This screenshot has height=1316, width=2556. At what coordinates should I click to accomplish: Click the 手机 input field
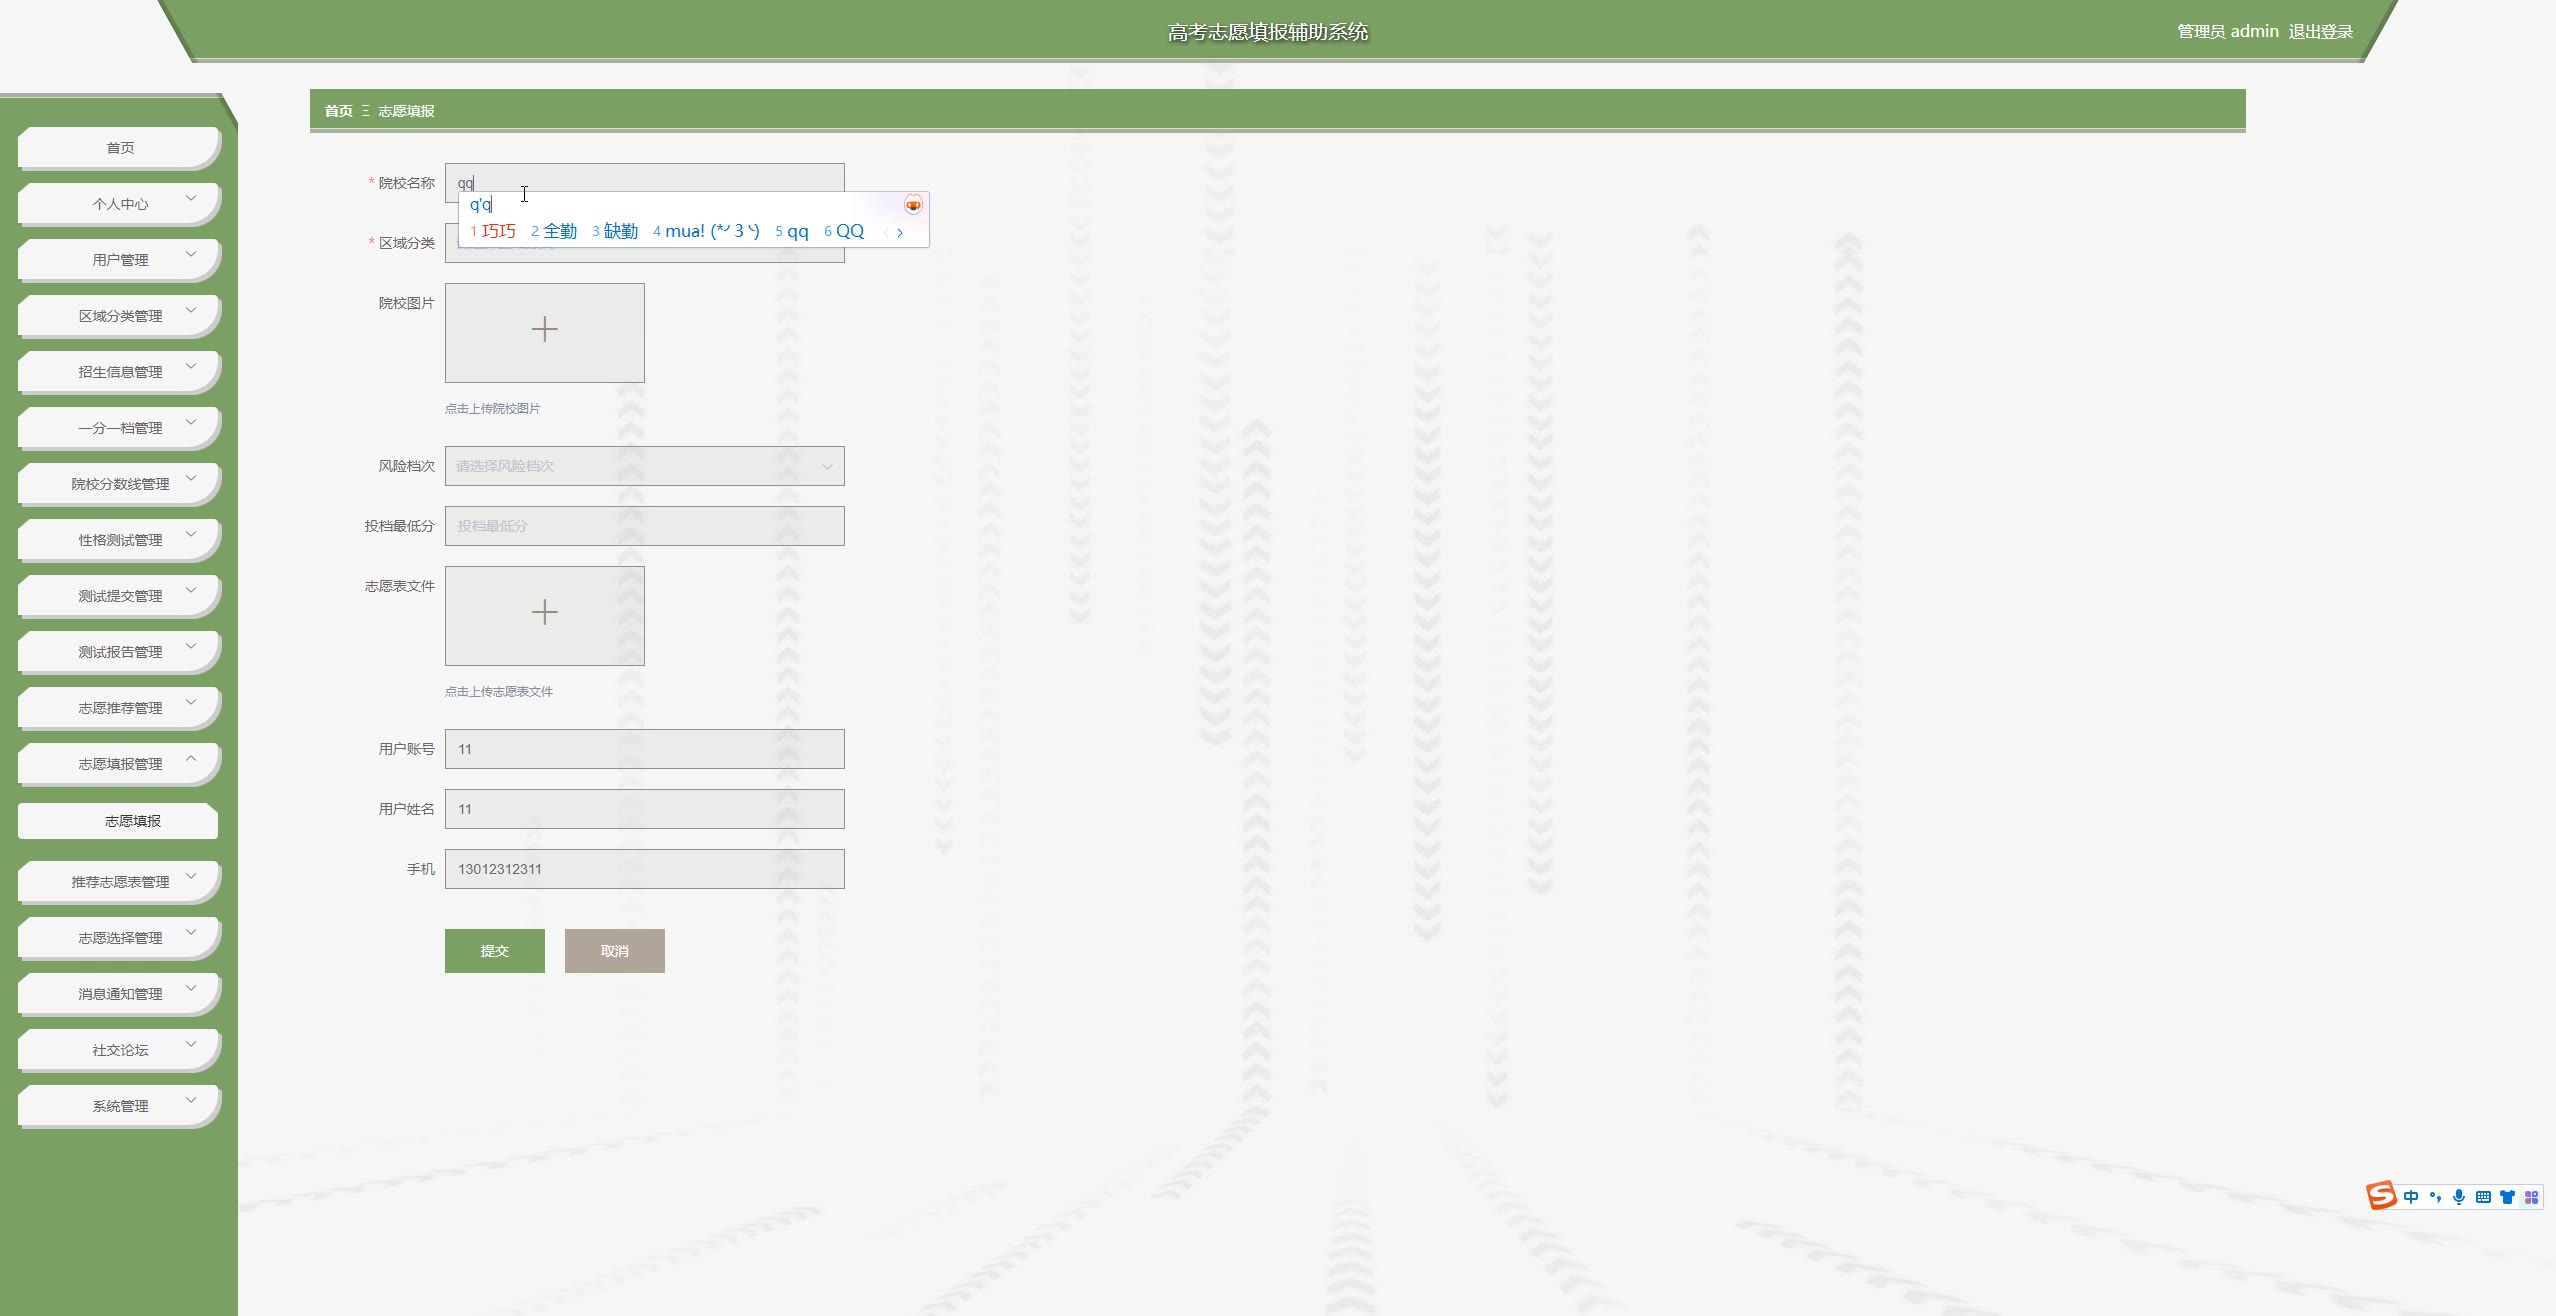coord(645,869)
